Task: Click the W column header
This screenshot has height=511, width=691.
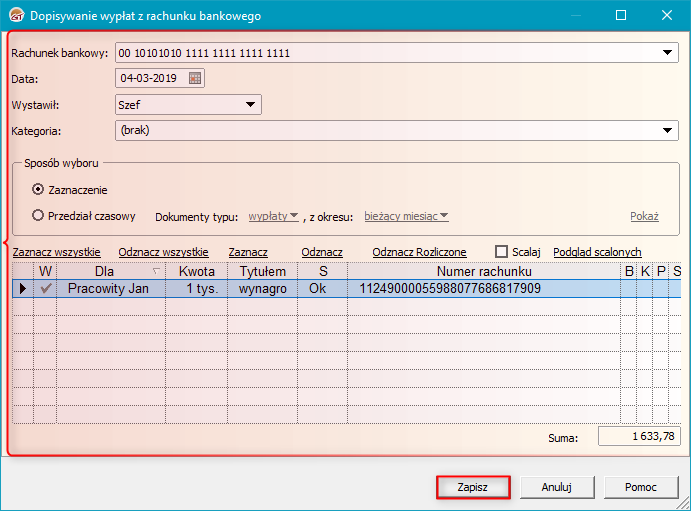Action: (x=45, y=271)
